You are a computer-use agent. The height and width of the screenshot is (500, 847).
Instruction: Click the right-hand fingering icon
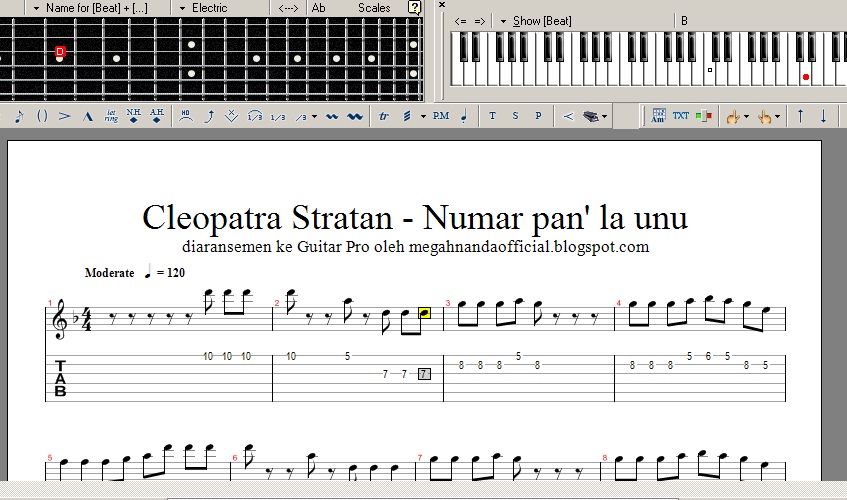tap(764, 116)
